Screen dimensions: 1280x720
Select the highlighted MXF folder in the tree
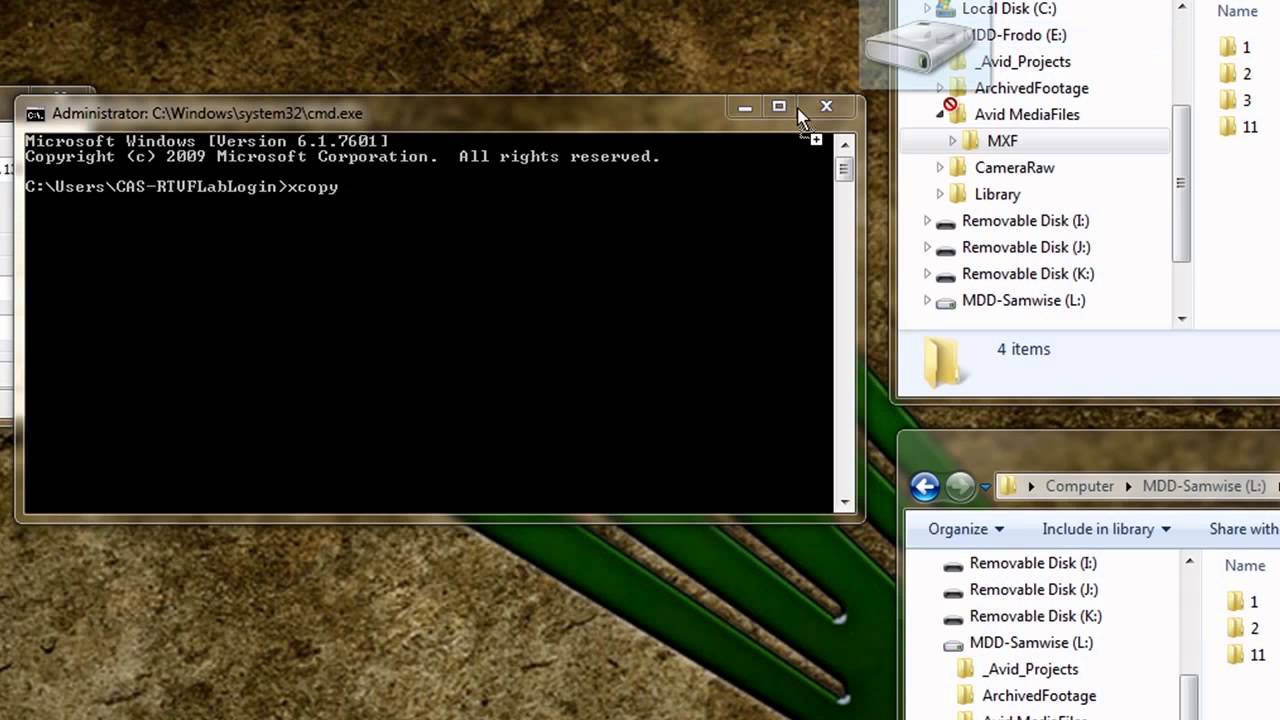point(1002,141)
